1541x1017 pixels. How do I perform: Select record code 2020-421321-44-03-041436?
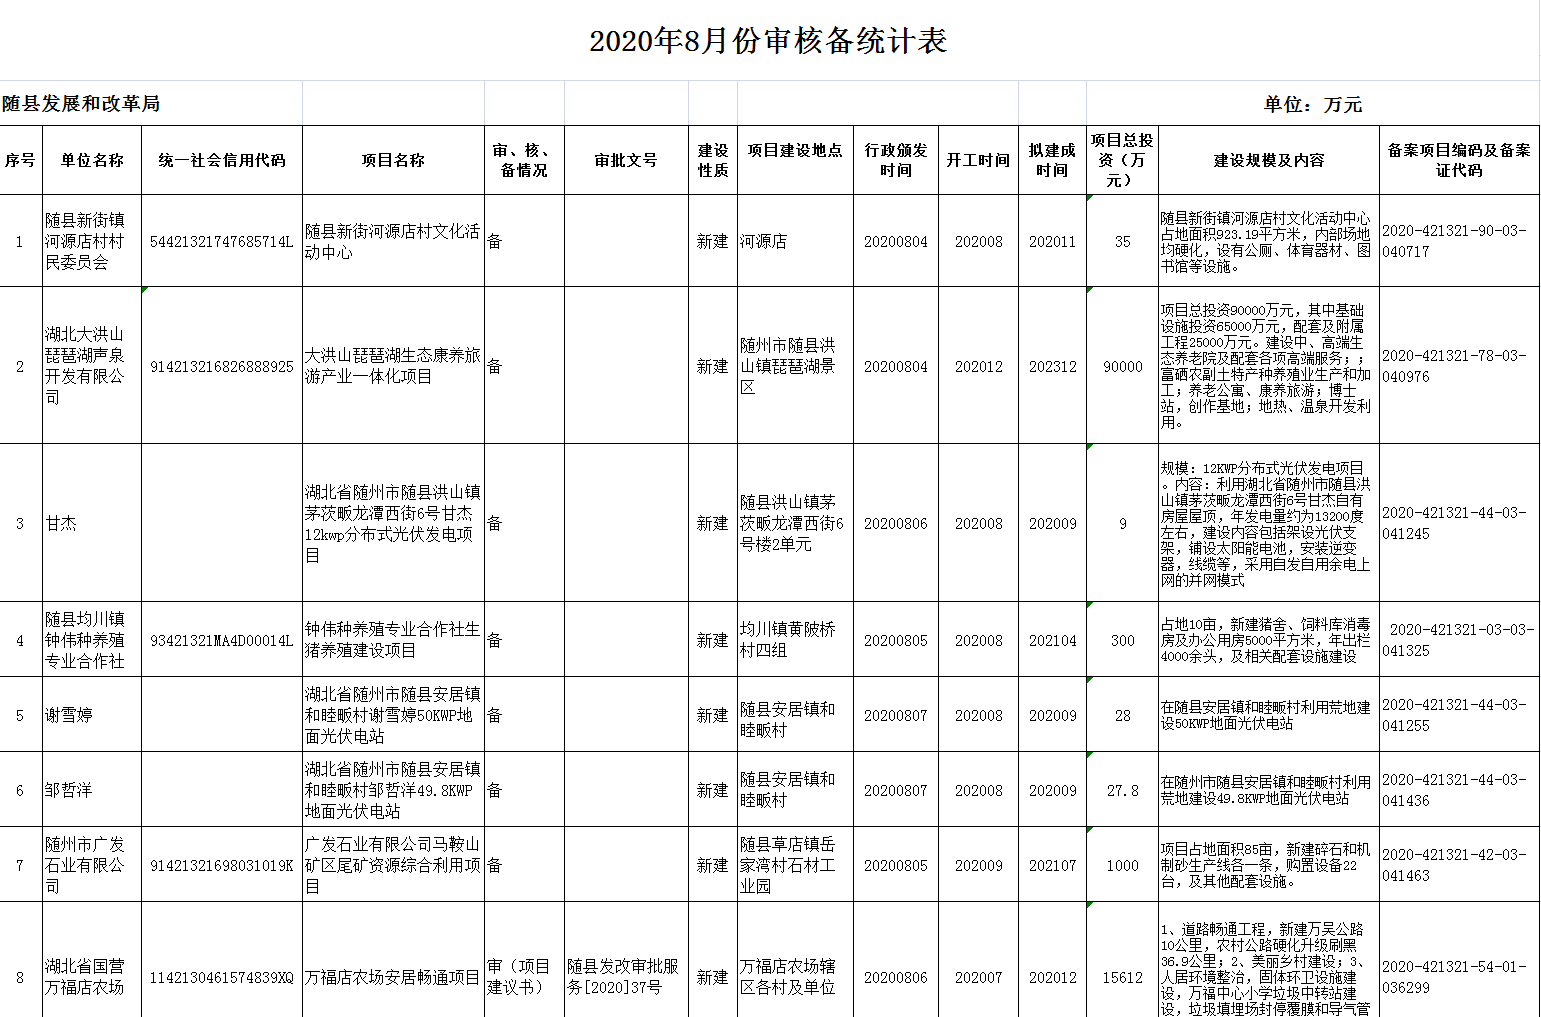click(1459, 790)
